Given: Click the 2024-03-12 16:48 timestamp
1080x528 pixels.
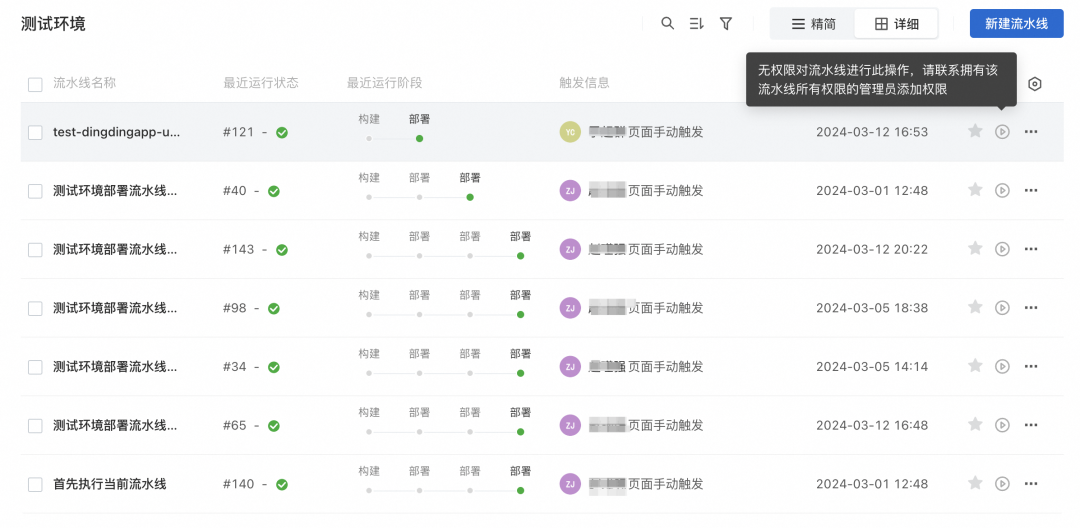Looking at the screenshot, I should [x=872, y=425].
